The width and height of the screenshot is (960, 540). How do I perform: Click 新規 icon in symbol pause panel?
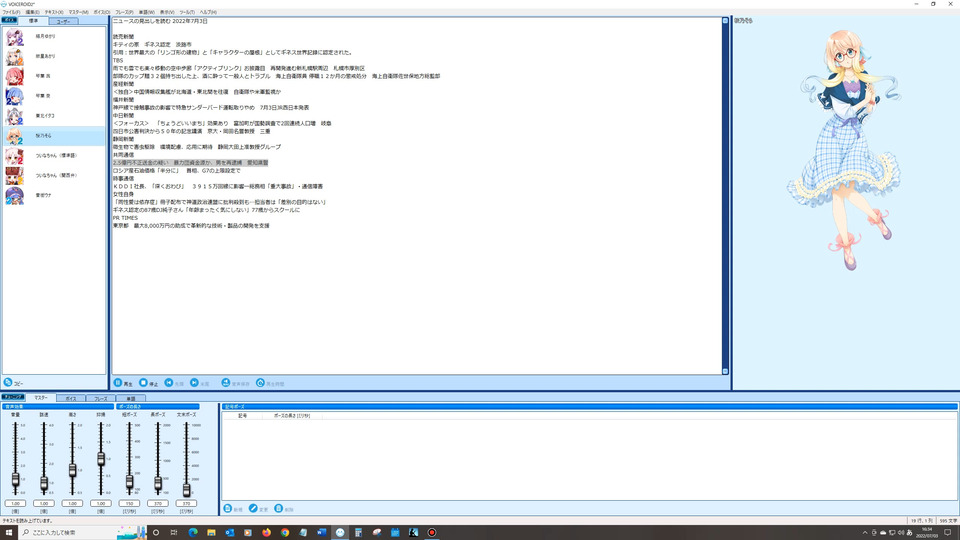[228, 509]
